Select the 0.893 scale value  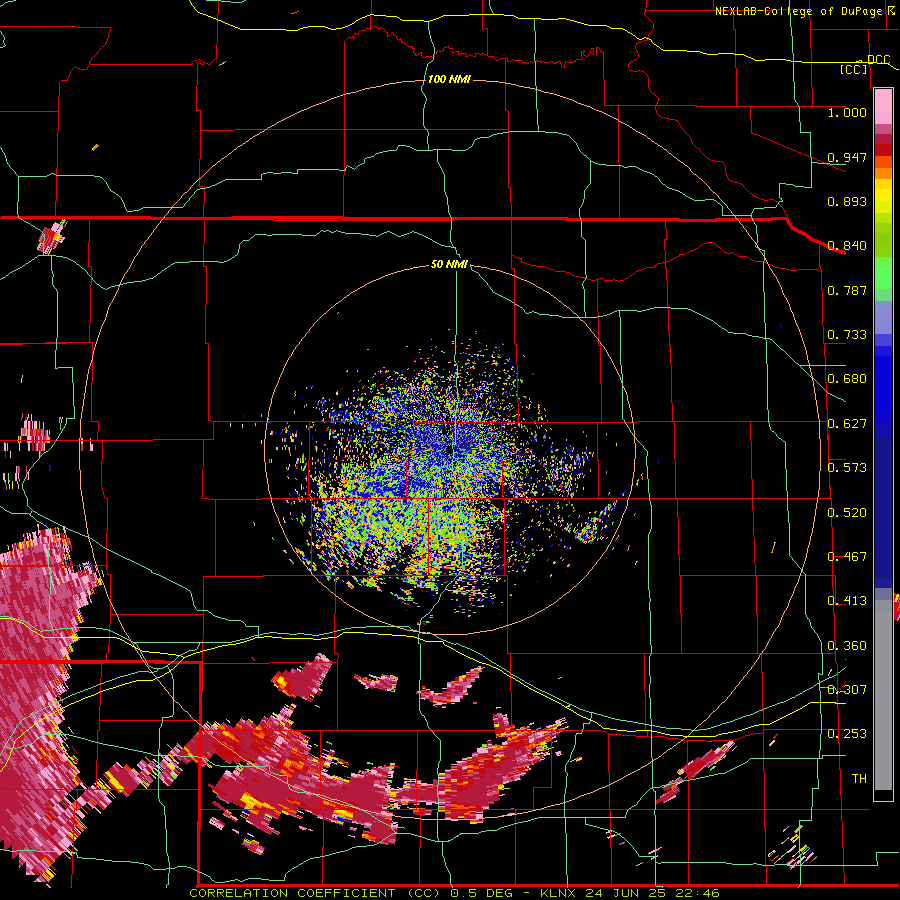click(x=847, y=201)
